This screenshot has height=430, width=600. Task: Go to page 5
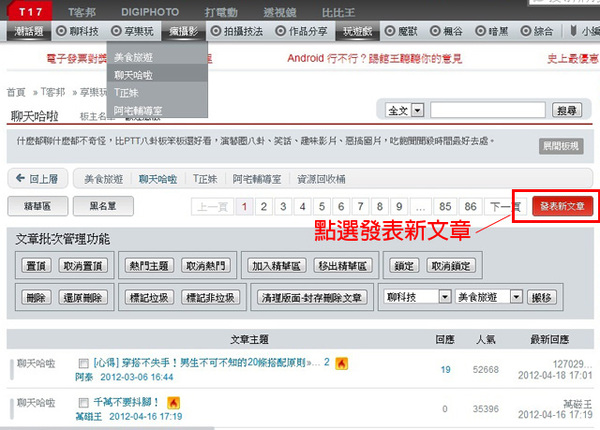point(321,207)
